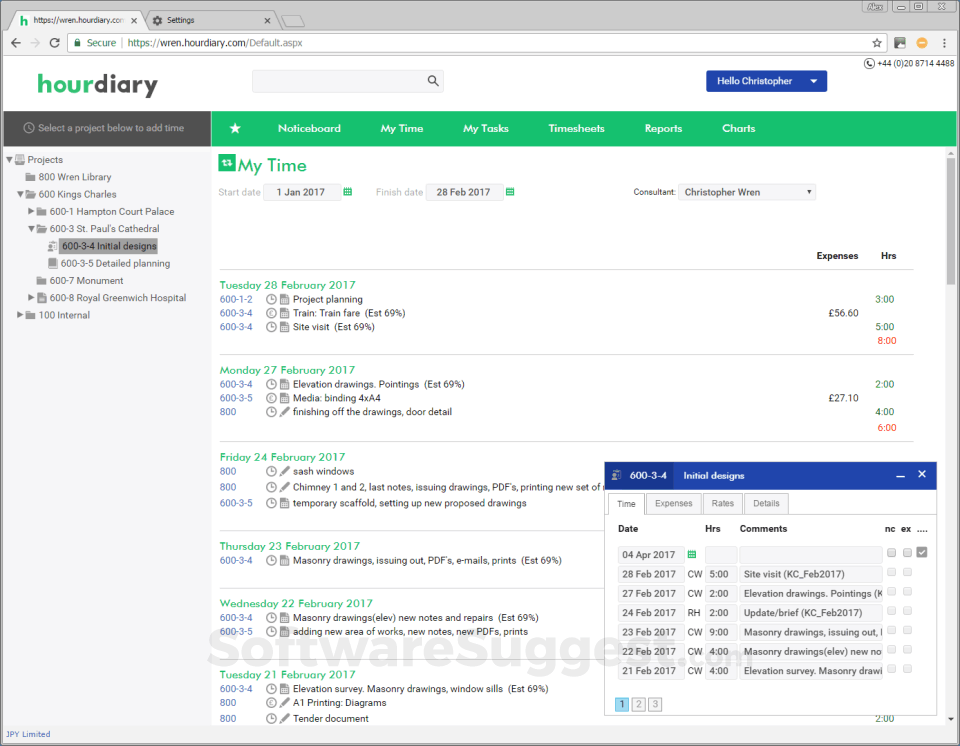960x746 pixels.
Task: Click the clock icon beside Masonry drawings, issuing out
Action: tap(271, 560)
